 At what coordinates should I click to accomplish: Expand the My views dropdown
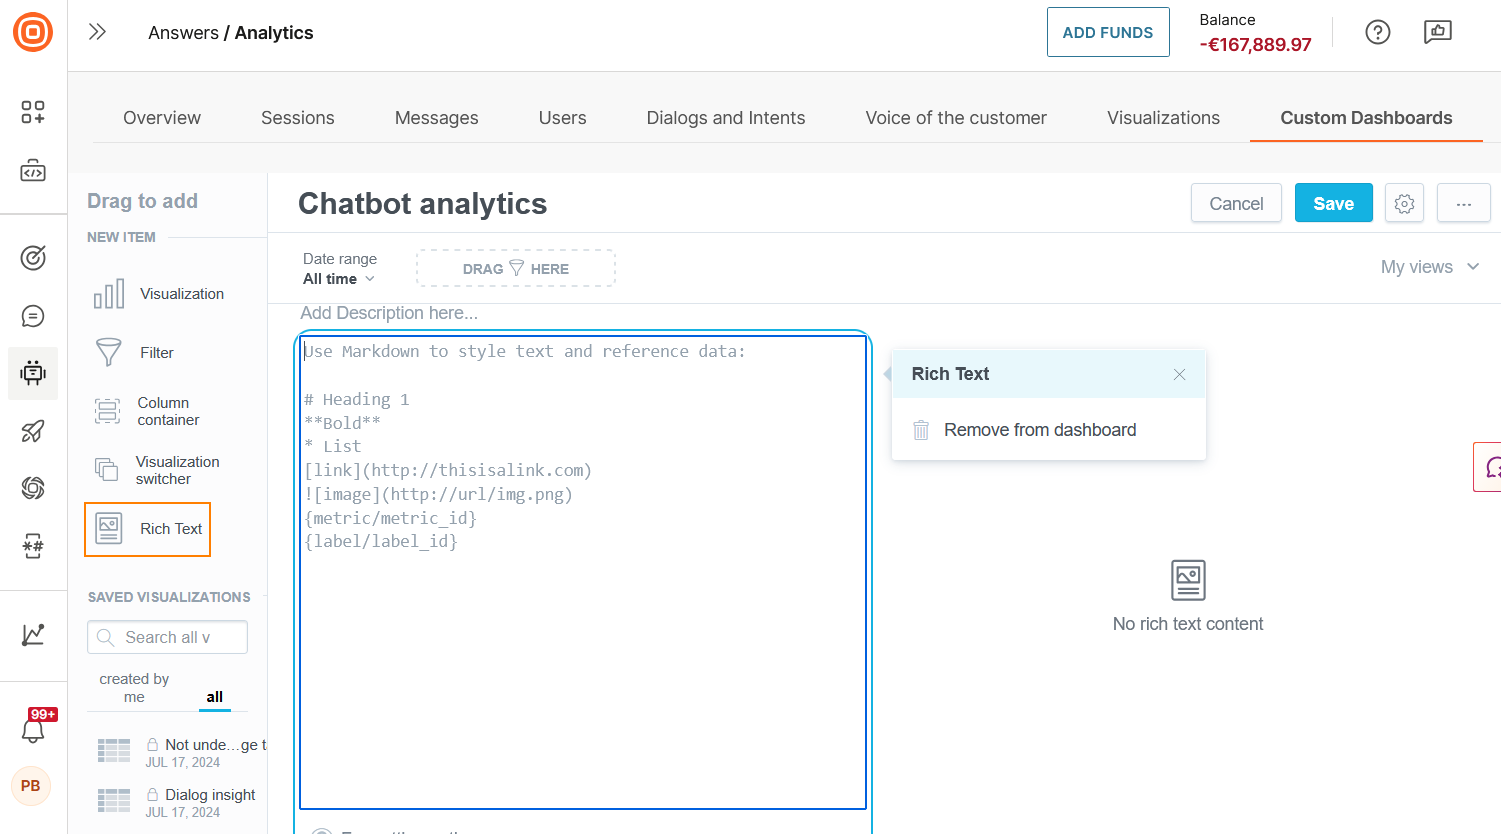click(1430, 267)
